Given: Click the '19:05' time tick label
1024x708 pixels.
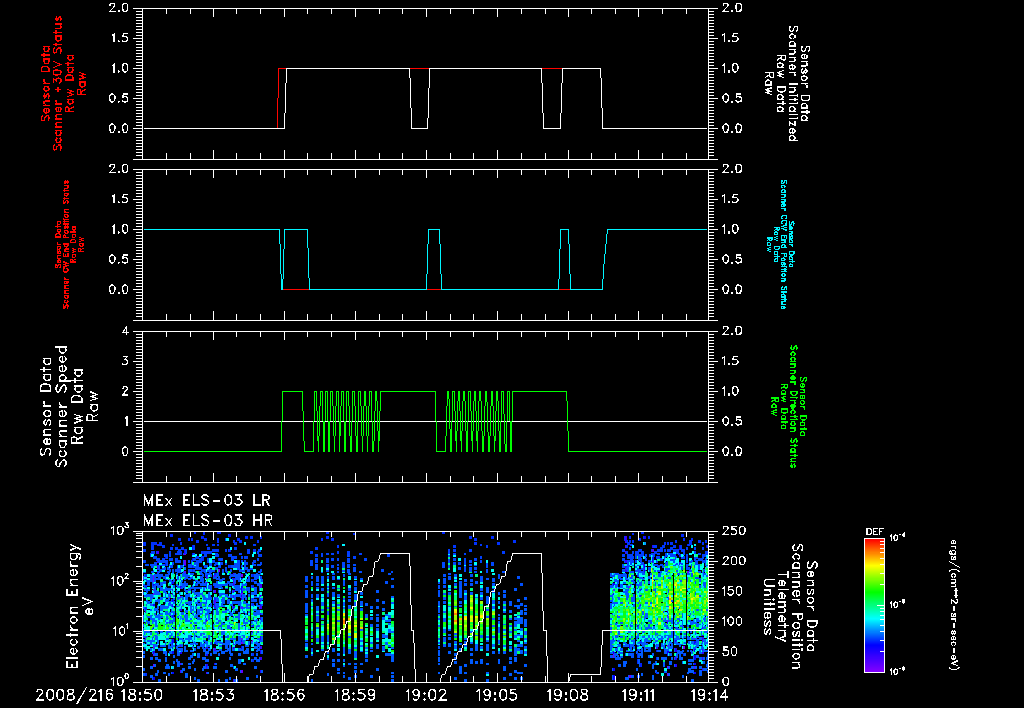Looking at the screenshot, I should (x=496, y=695).
